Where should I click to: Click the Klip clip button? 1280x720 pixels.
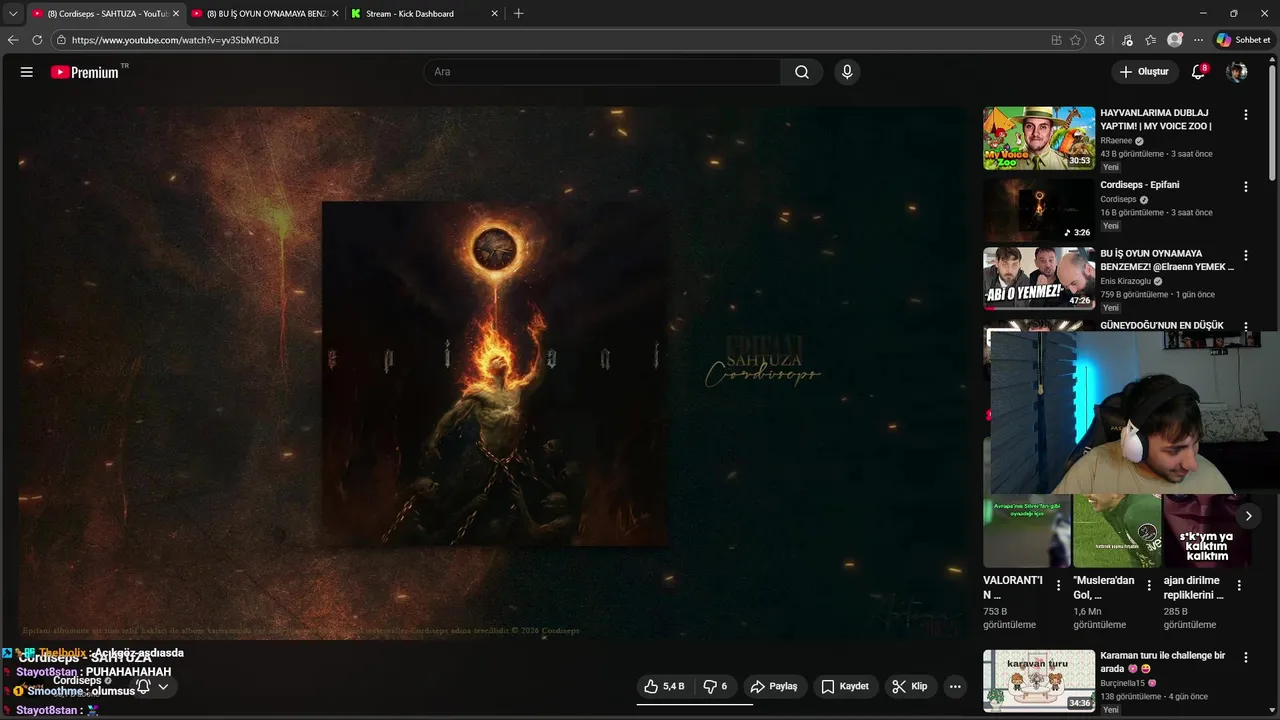click(x=910, y=686)
